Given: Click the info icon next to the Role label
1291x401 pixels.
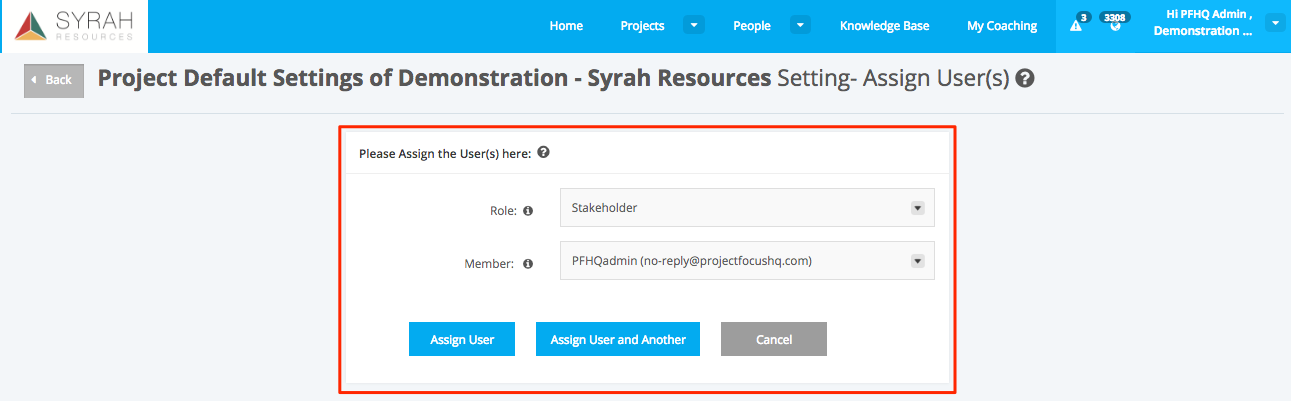Looking at the screenshot, I should point(528,211).
